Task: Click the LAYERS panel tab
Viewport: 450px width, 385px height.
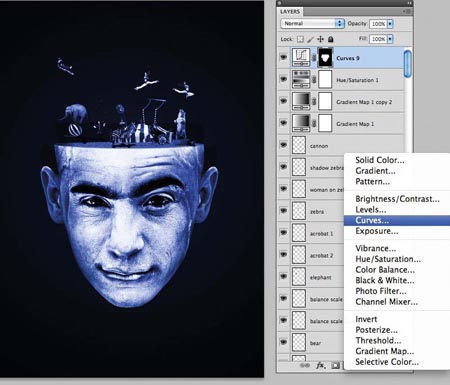Action: pyautogui.click(x=290, y=12)
